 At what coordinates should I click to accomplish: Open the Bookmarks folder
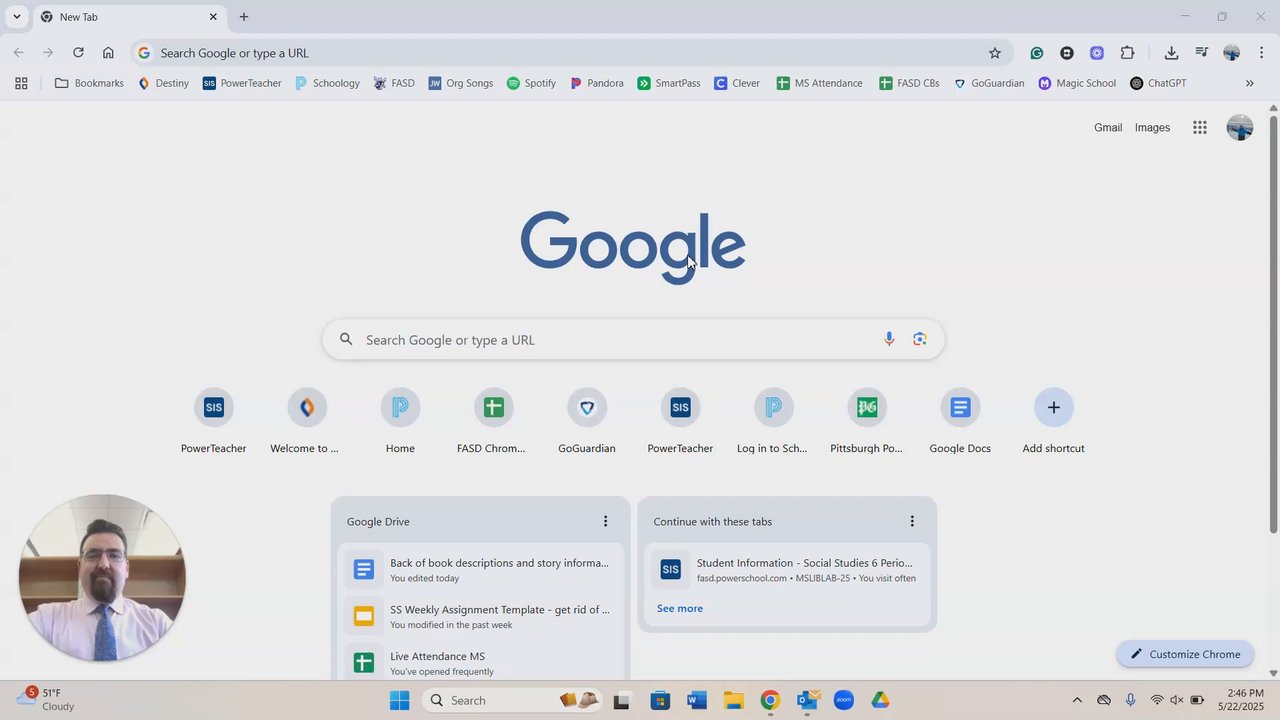[90, 83]
